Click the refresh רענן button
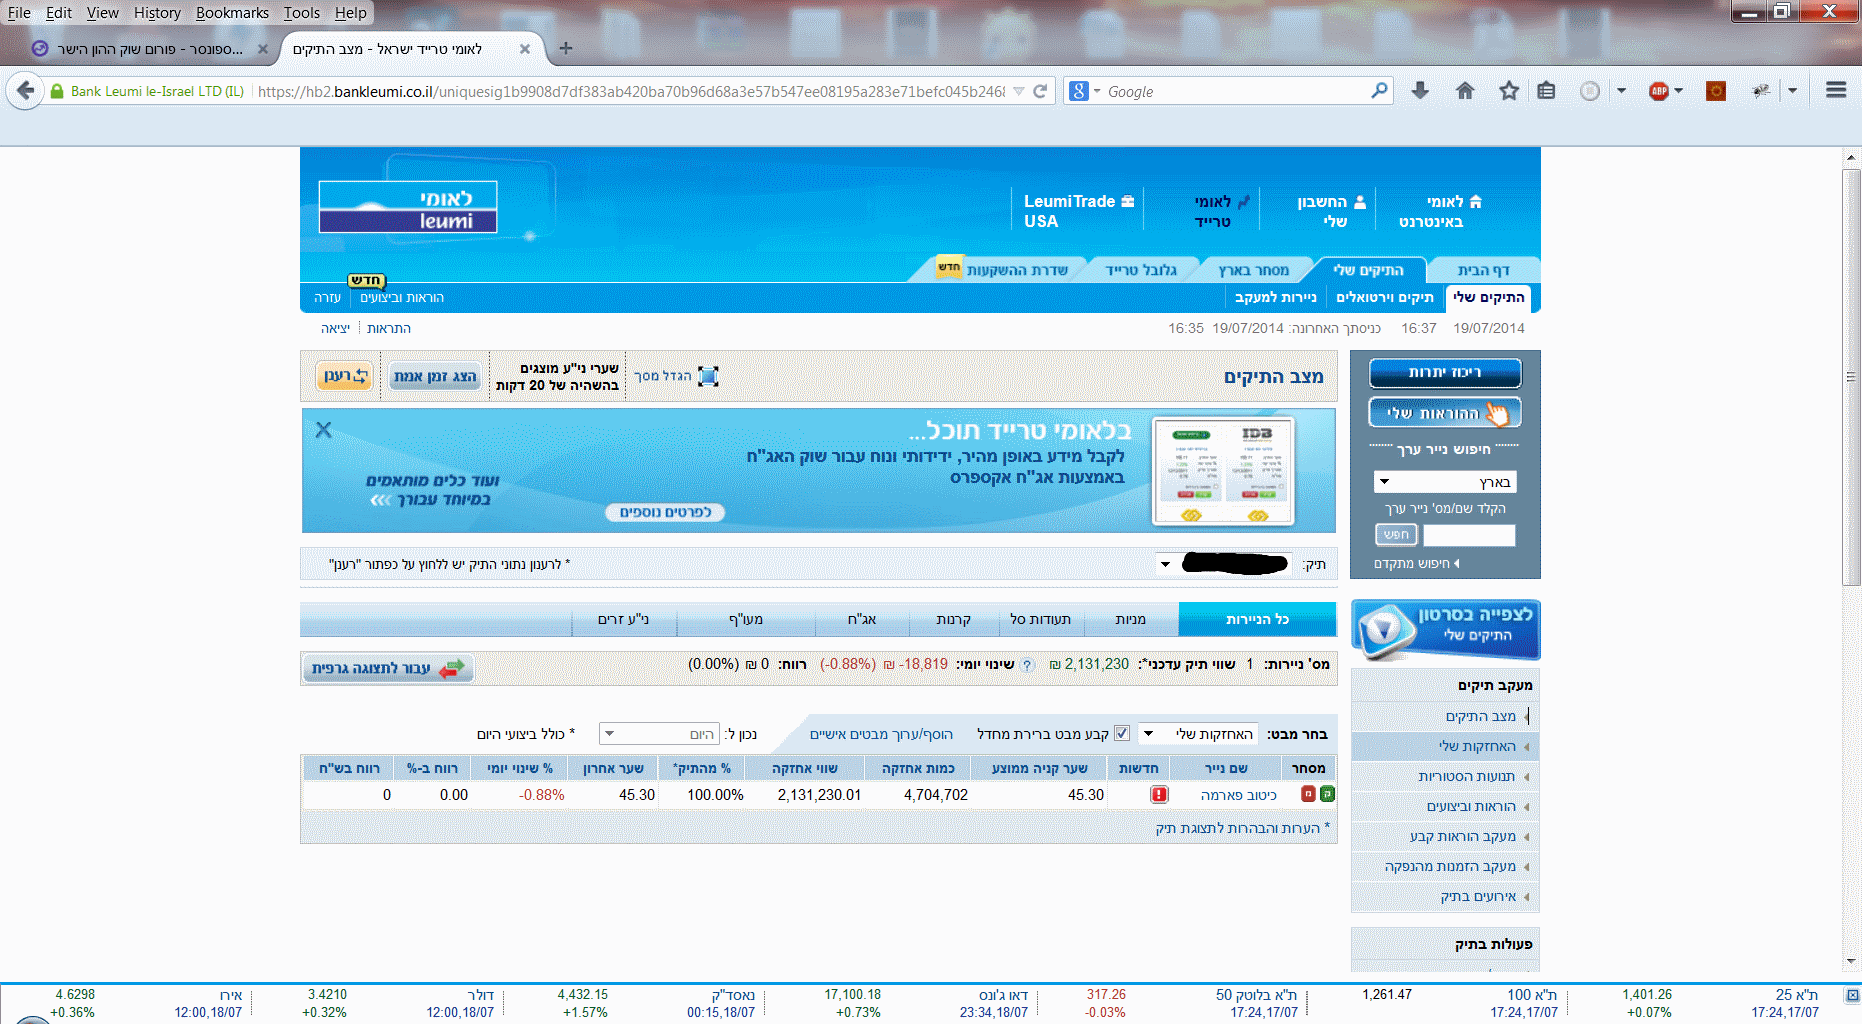Screen dimensions: 1862x1024 [345, 376]
